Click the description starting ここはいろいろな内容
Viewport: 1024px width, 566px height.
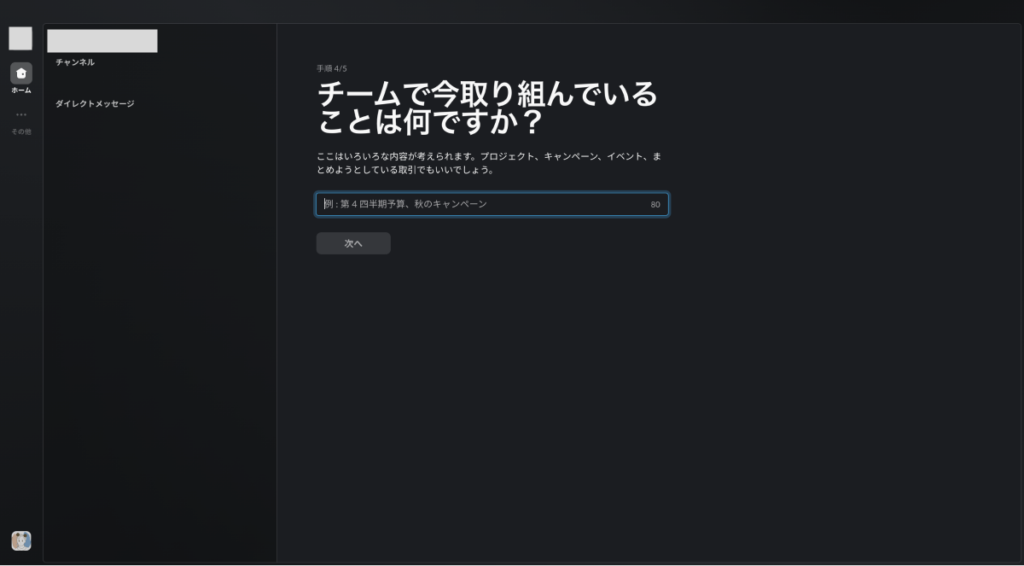488,163
